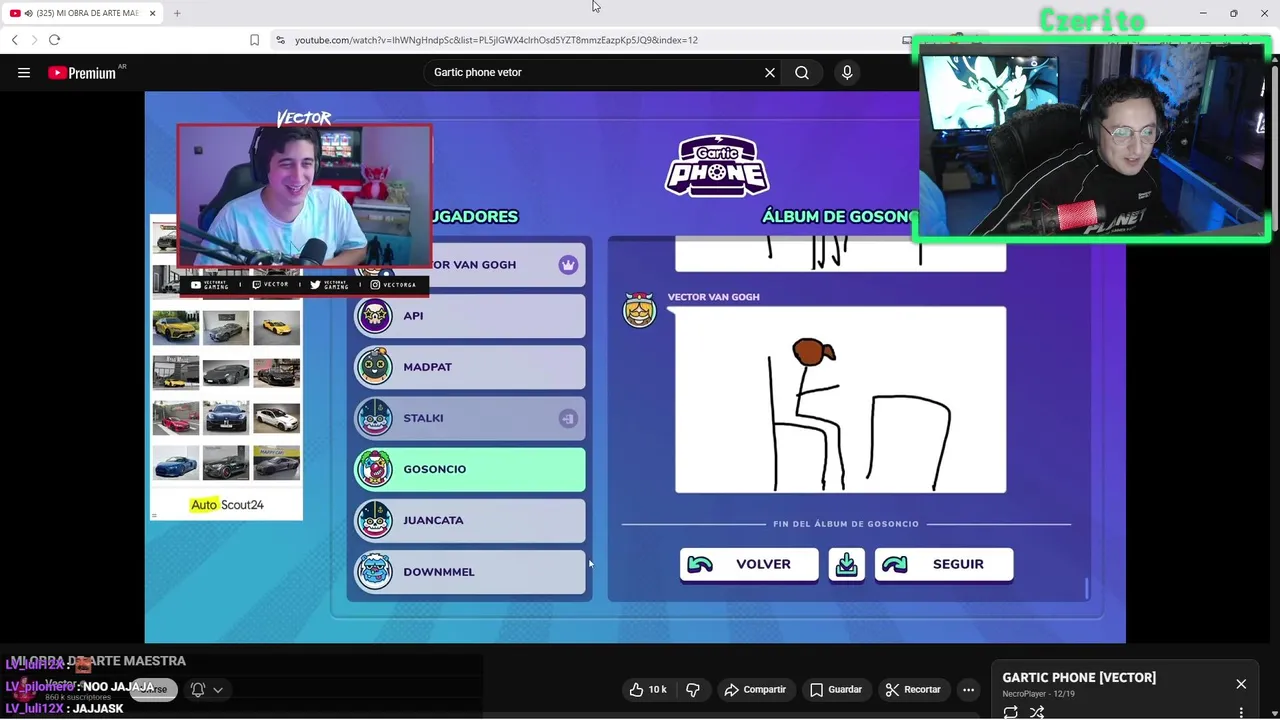Toggle playlist shuffle
The height and width of the screenshot is (720, 1280).
1037,712
